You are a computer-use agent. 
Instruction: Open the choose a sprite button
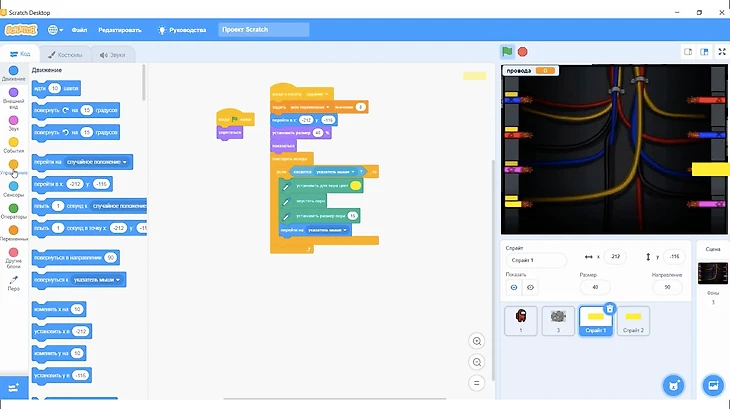click(674, 386)
